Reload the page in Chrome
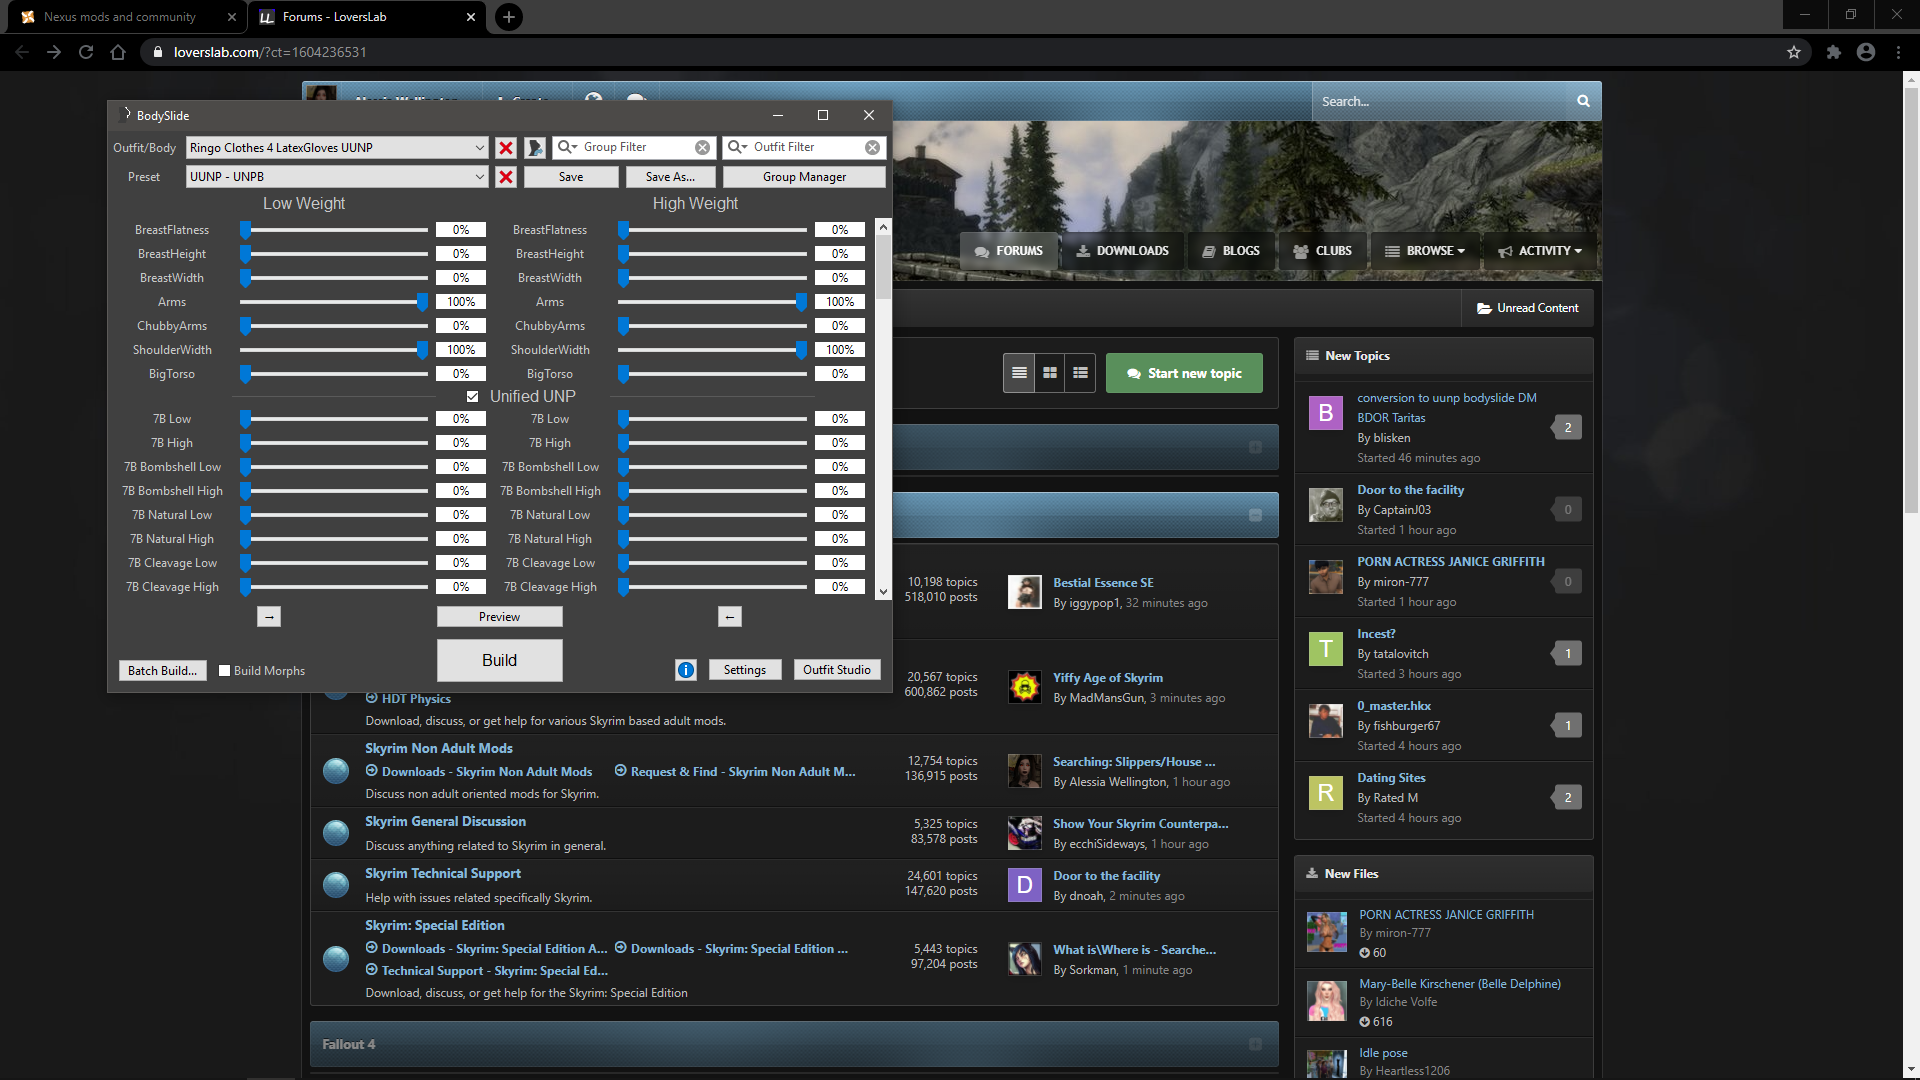Viewport: 1920px width, 1080px height. coord(86,52)
